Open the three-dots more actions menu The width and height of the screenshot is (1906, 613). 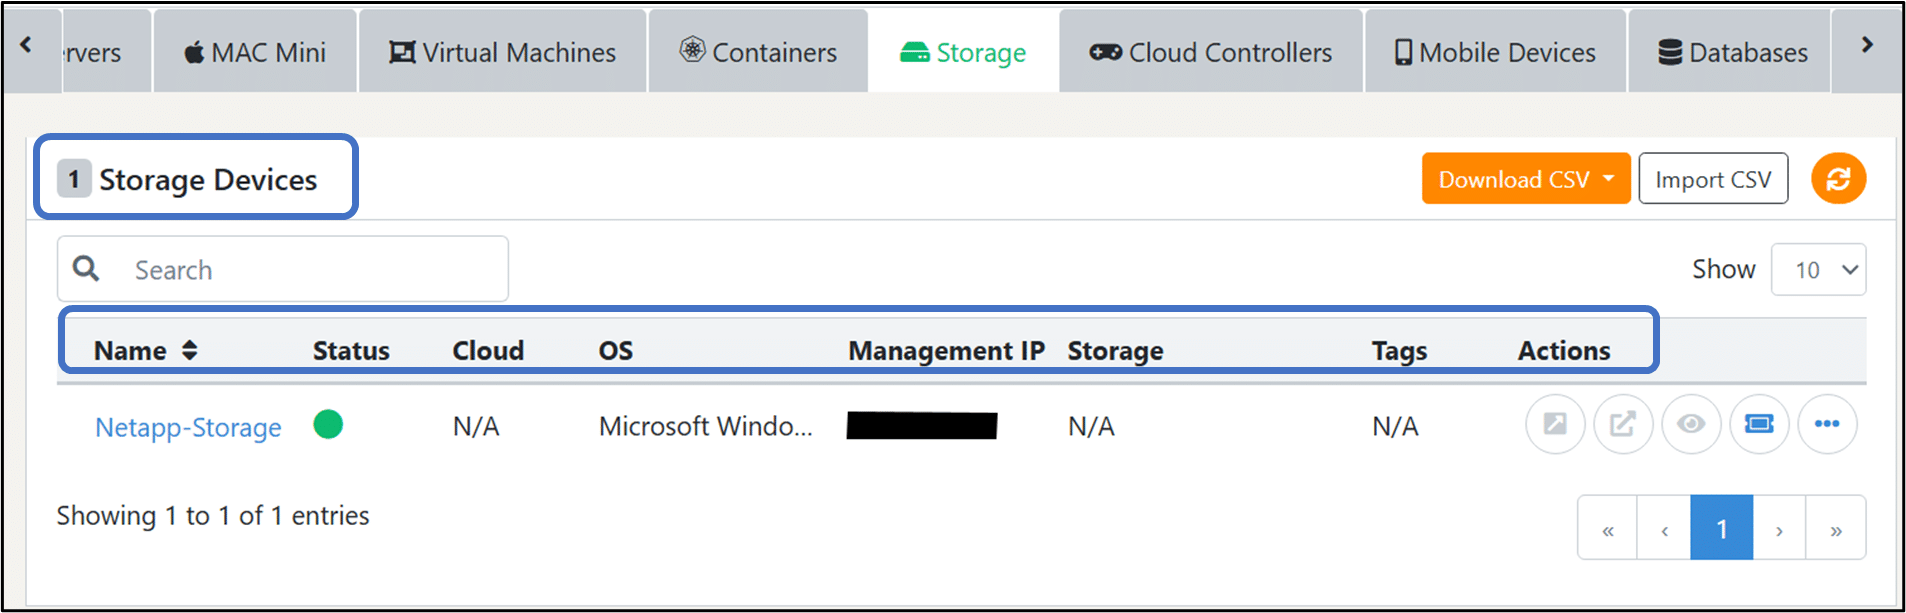pyautogui.click(x=1827, y=424)
